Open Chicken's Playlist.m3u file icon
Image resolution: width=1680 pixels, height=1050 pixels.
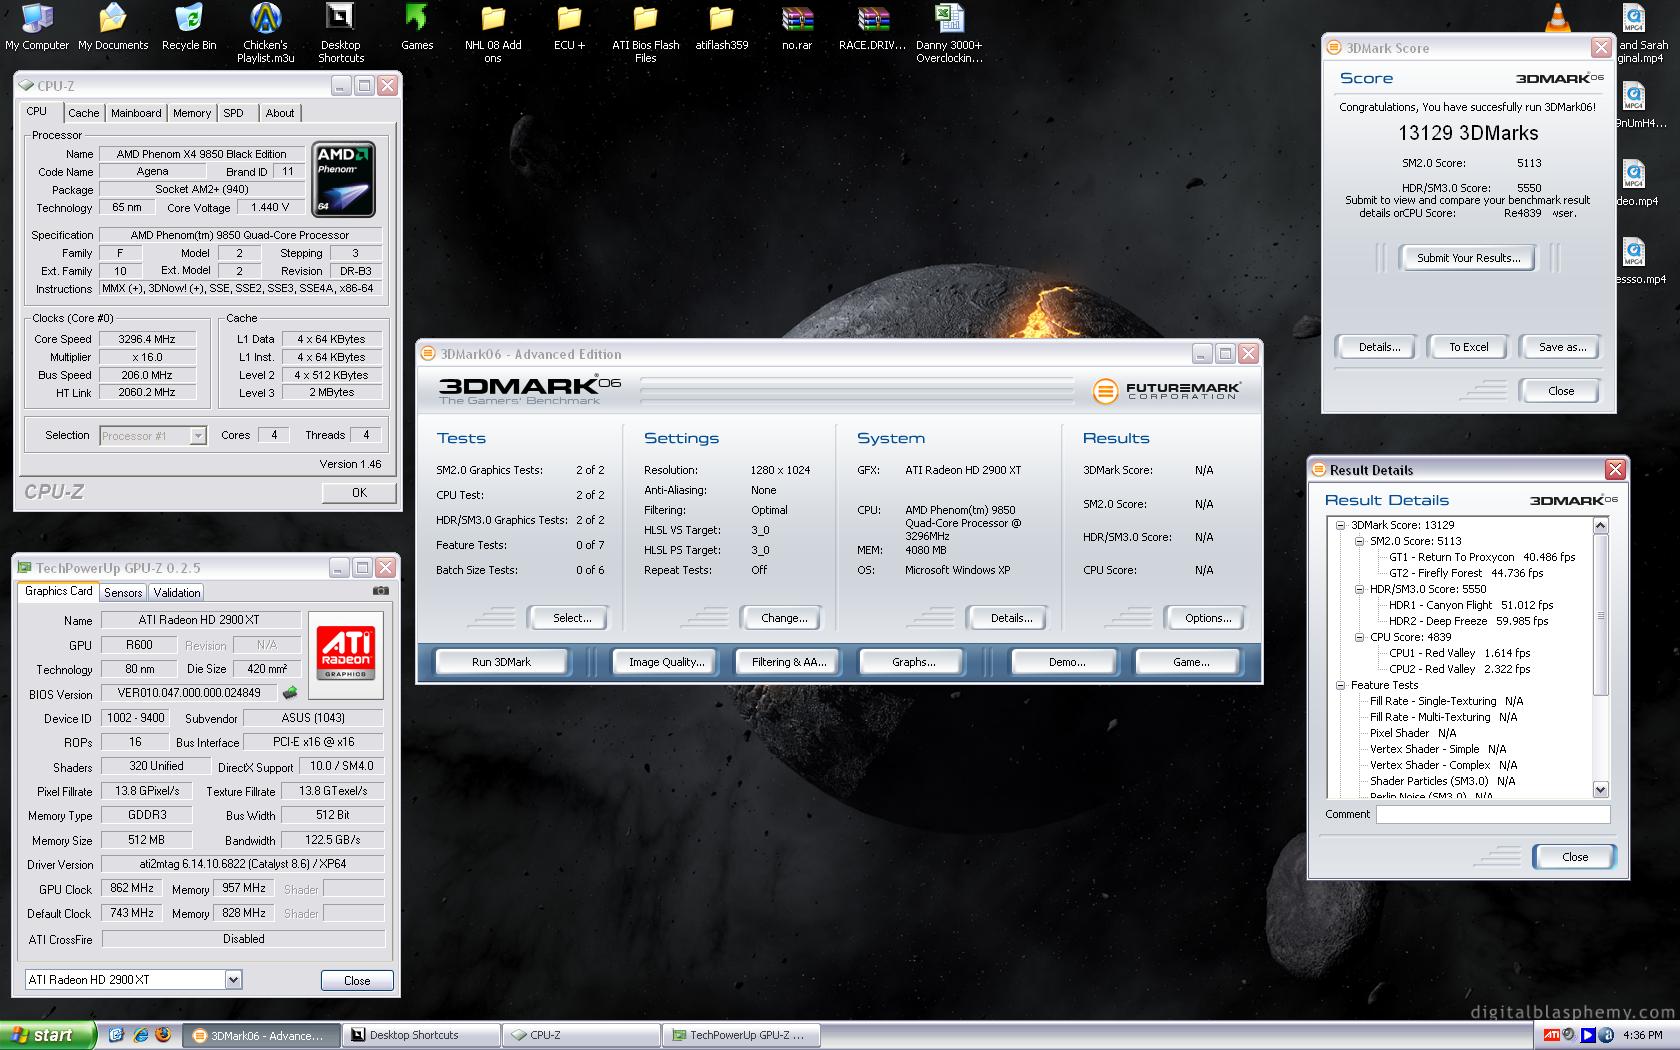tap(265, 33)
